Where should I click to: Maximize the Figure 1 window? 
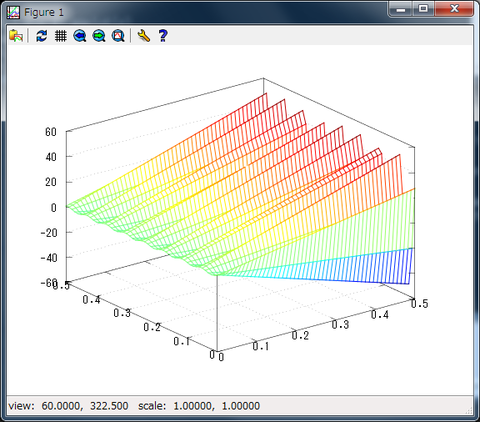coord(423,9)
